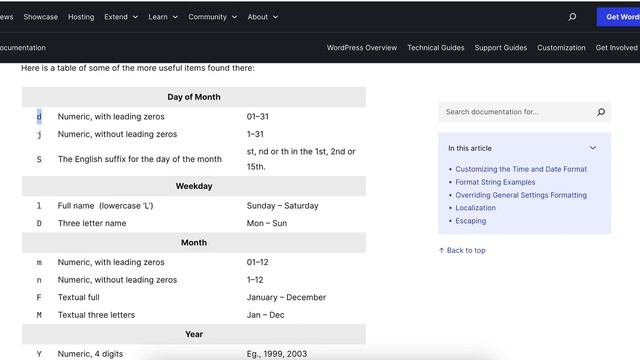The width and height of the screenshot is (640, 360).
Task: Click the 'Weekday' table header
Action: tap(194, 186)
